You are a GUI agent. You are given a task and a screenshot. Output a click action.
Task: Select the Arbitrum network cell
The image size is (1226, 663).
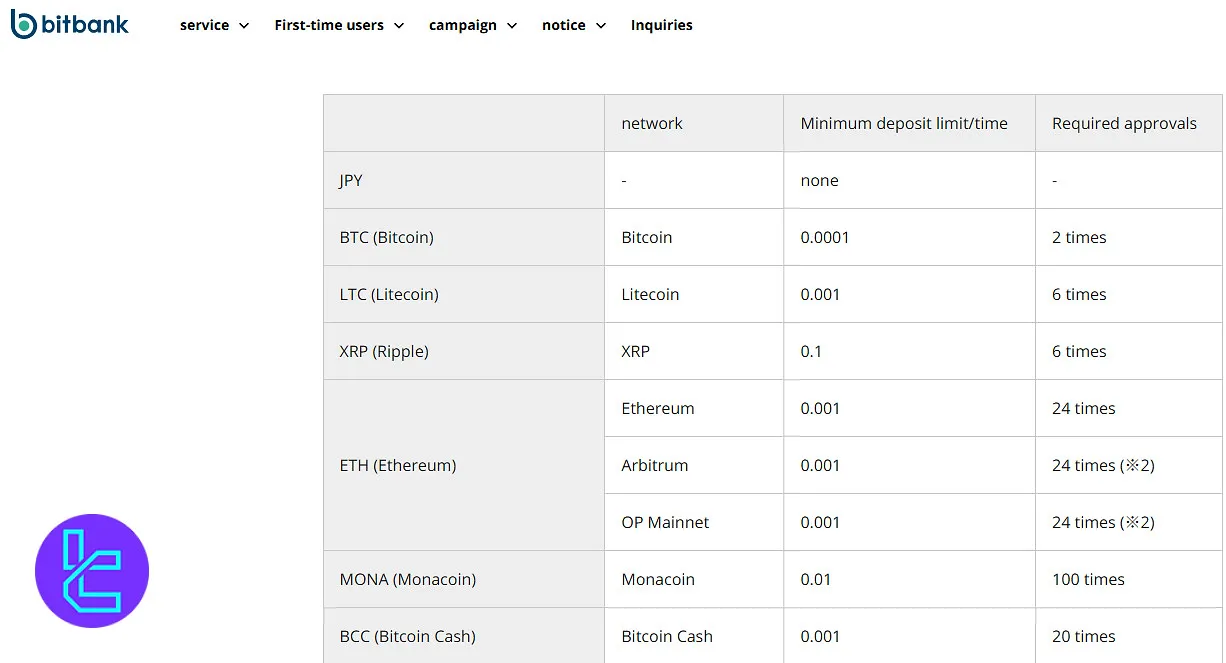coord(655,465)
